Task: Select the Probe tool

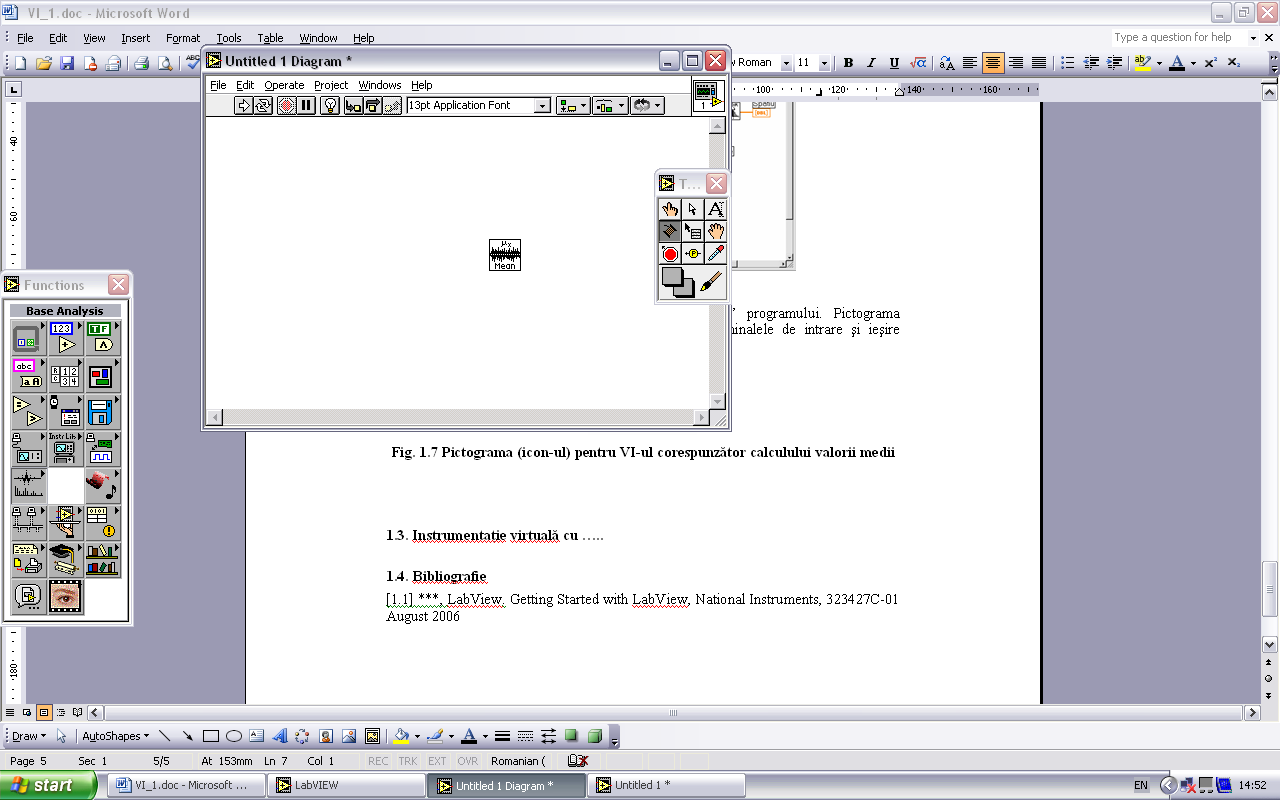Action: tap(693, 254)
